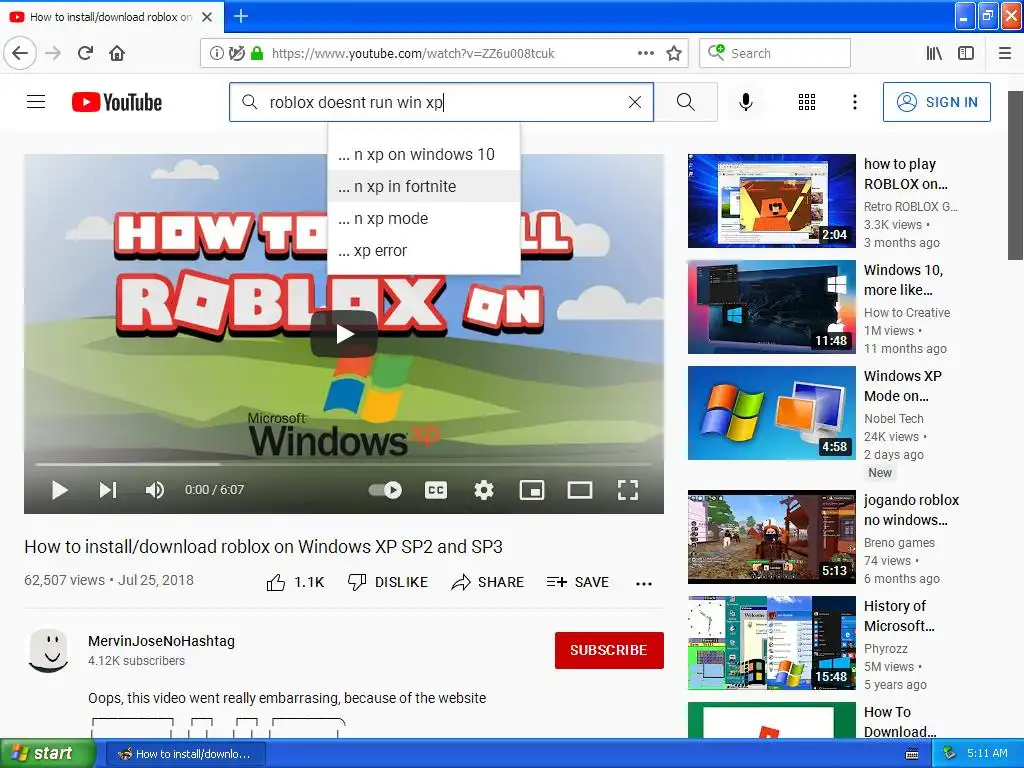The image size is (1024, 768).
Task: Click in the browser Search field
Action: (x=775, y=53)
